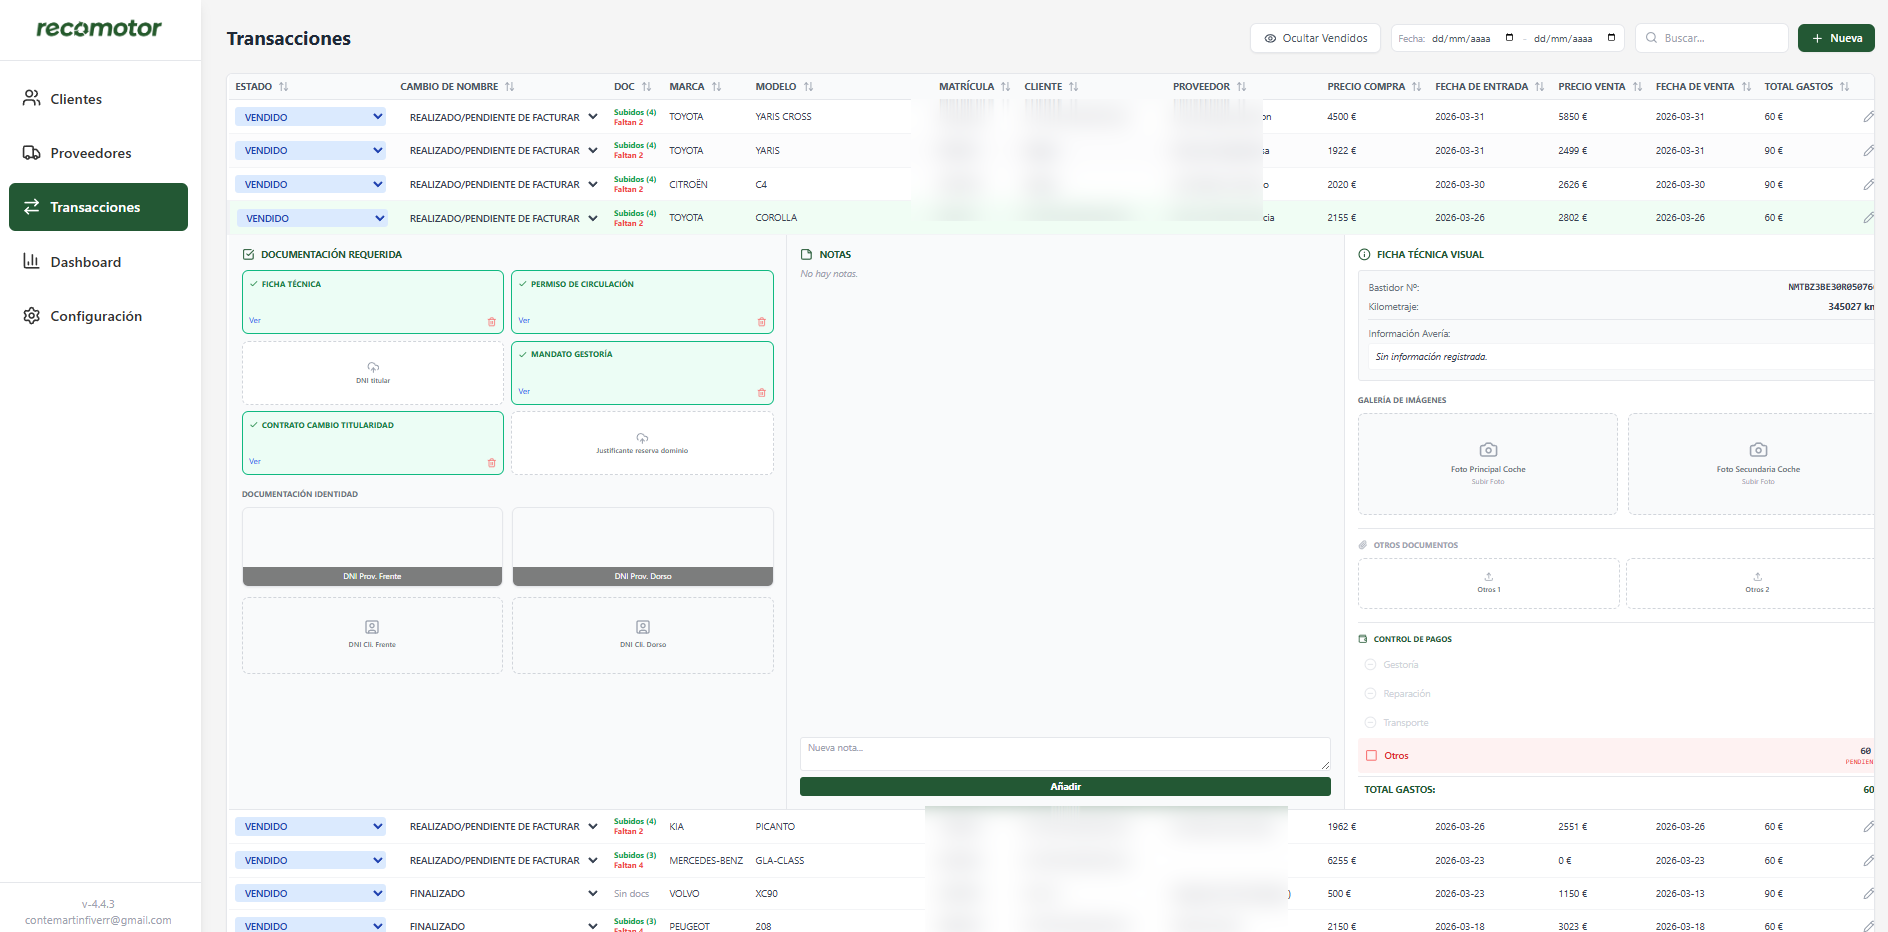The width and height of the screenshot is (1888, 932).
Task: Open the FINALIZADO dropdown on the Volvo XC90 row
Action: click(x=503, y=894)
